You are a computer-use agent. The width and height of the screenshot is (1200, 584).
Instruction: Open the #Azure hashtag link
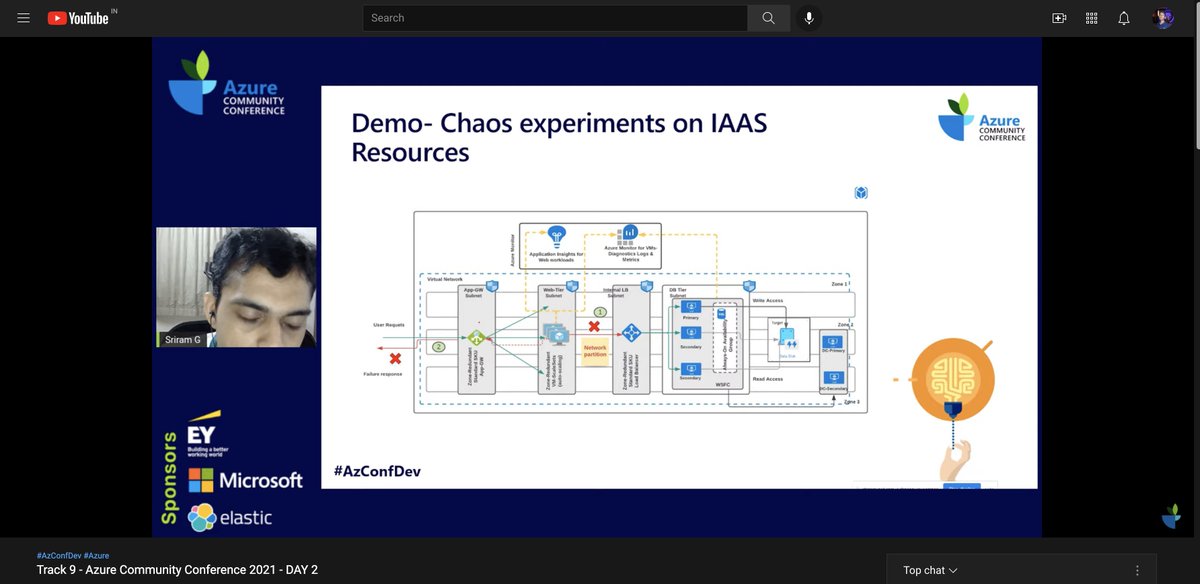click(97, 555)
